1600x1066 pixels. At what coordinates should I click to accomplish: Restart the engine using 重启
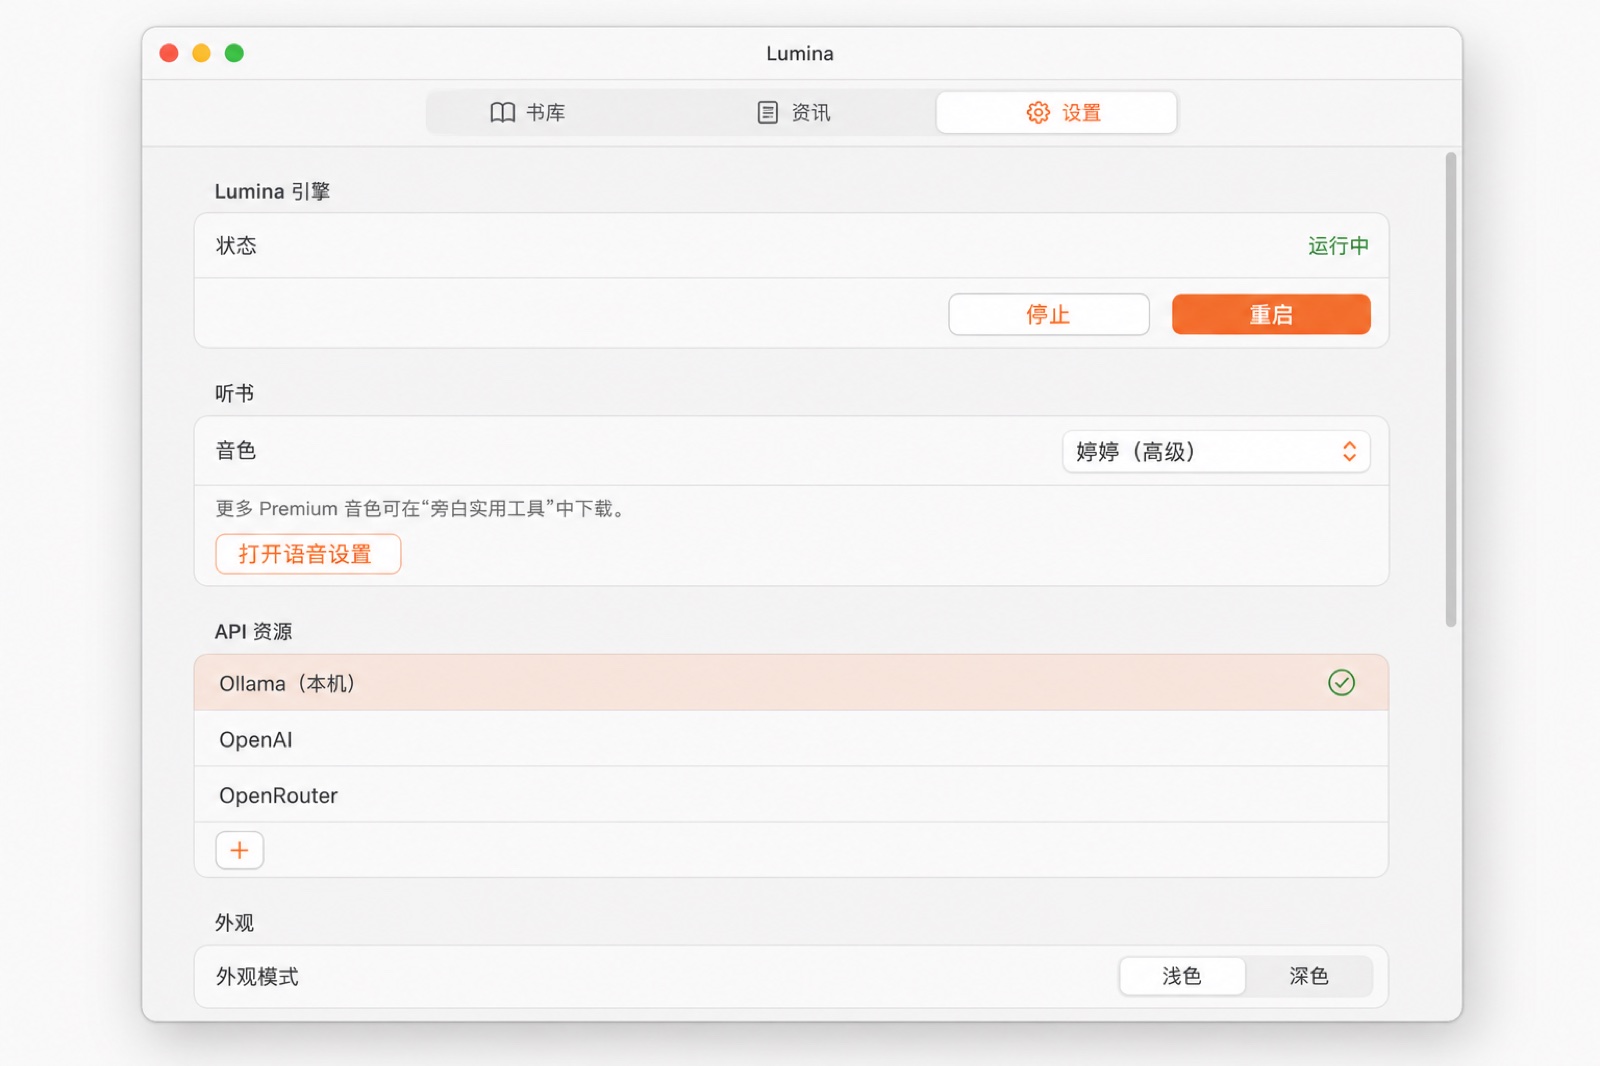pos(1271,314)
